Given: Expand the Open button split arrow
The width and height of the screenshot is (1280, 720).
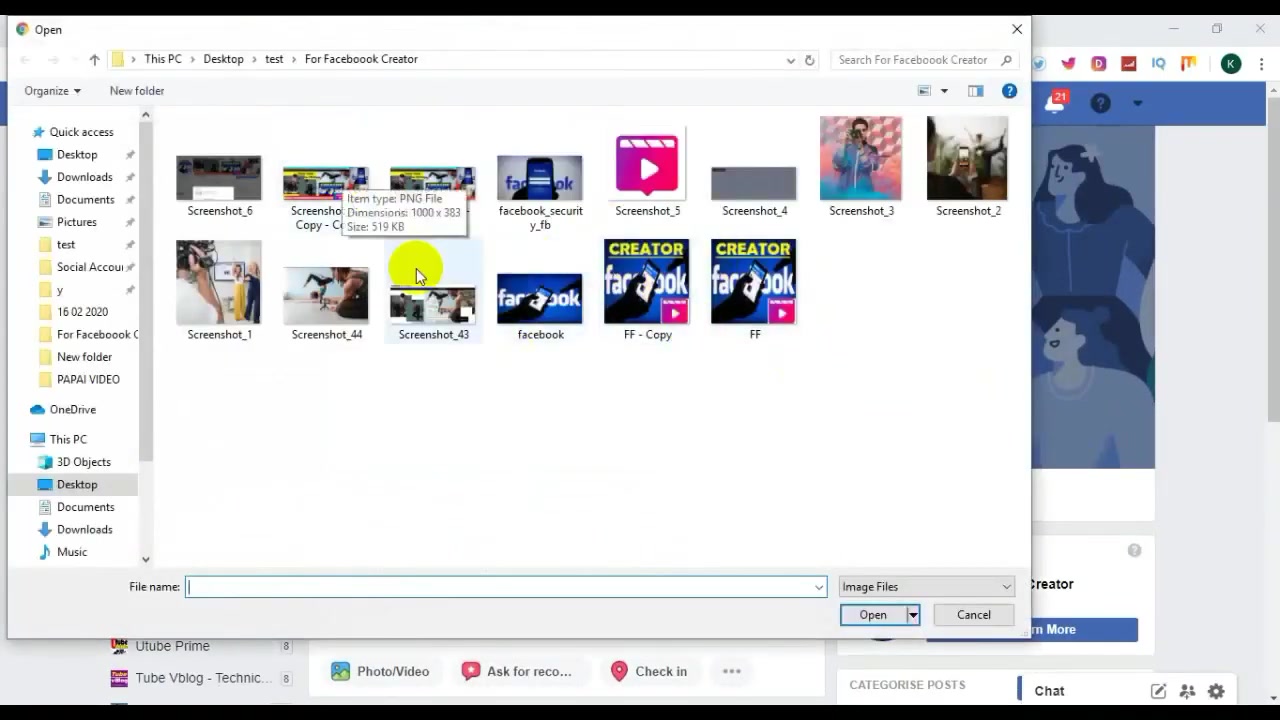Looking at the screenshot, I should (x=913, y=615).
